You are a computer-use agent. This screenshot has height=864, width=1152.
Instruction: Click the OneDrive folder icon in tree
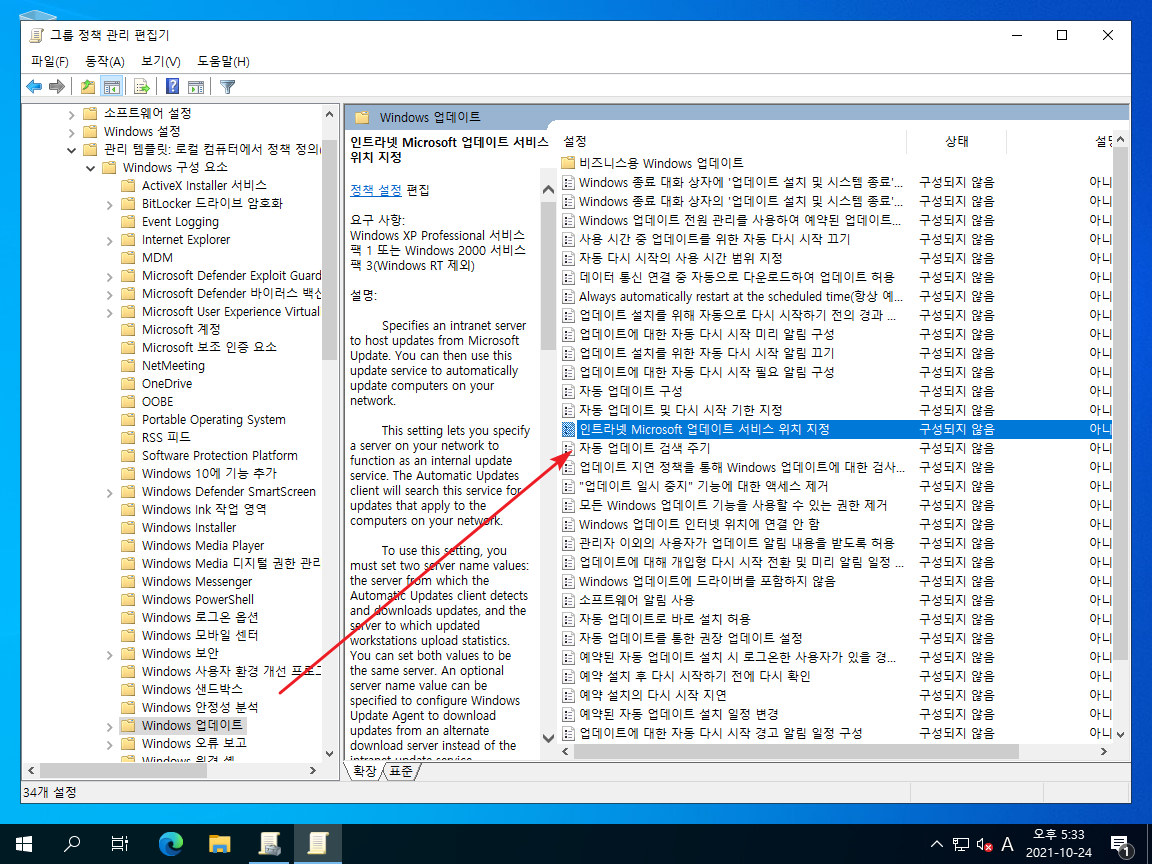coord(129,384)
